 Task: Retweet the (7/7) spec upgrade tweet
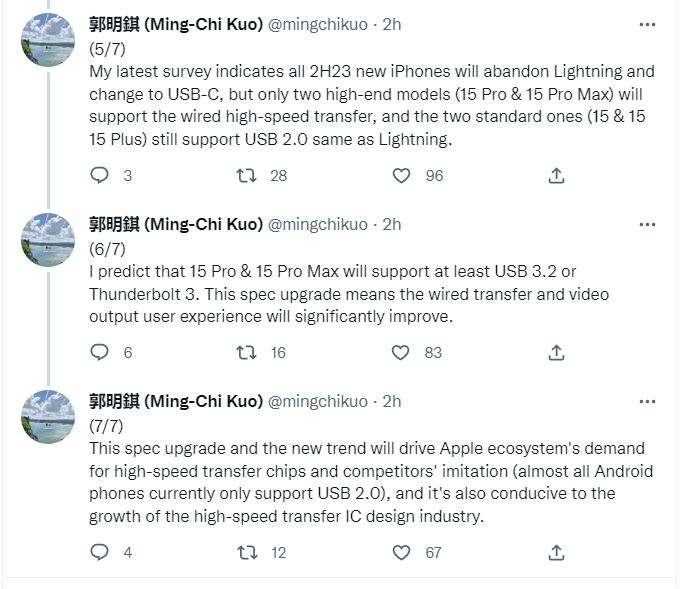point(246,552)
